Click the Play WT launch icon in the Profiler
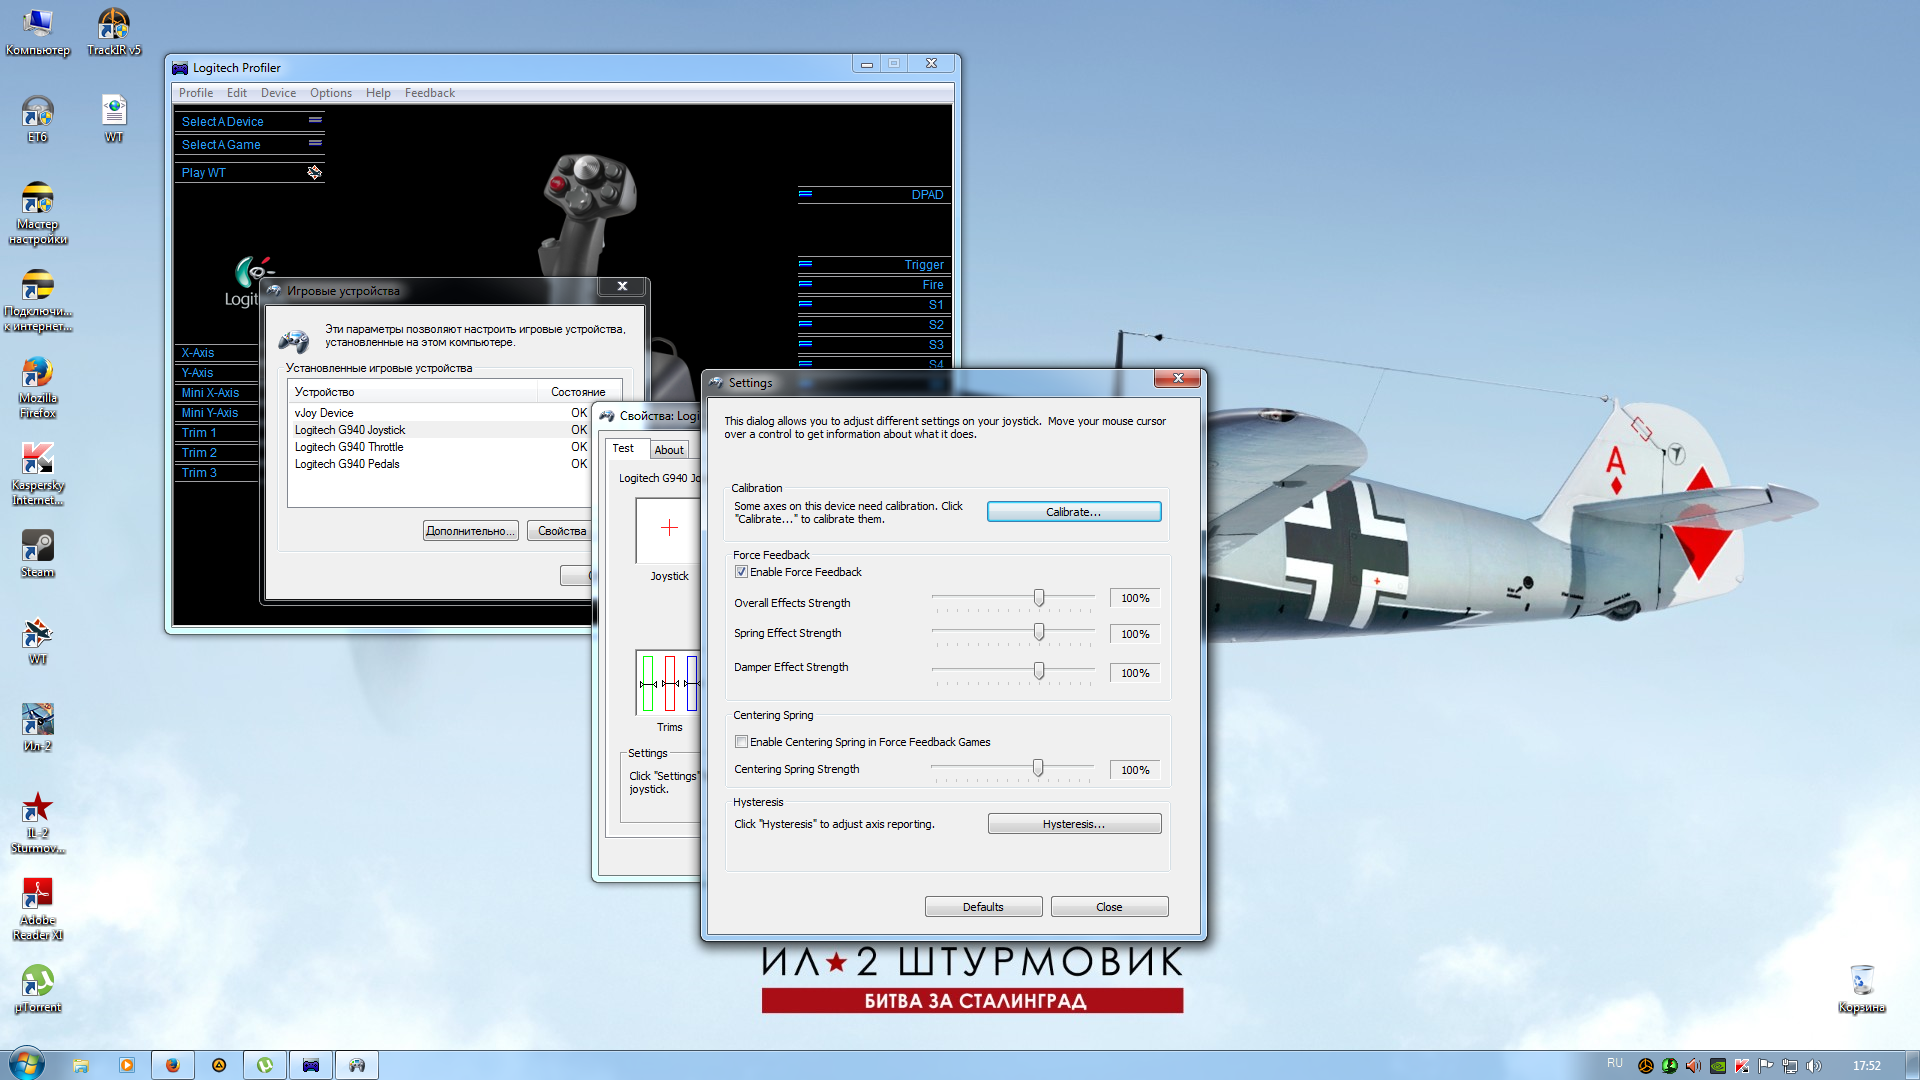 coord(314,172)
